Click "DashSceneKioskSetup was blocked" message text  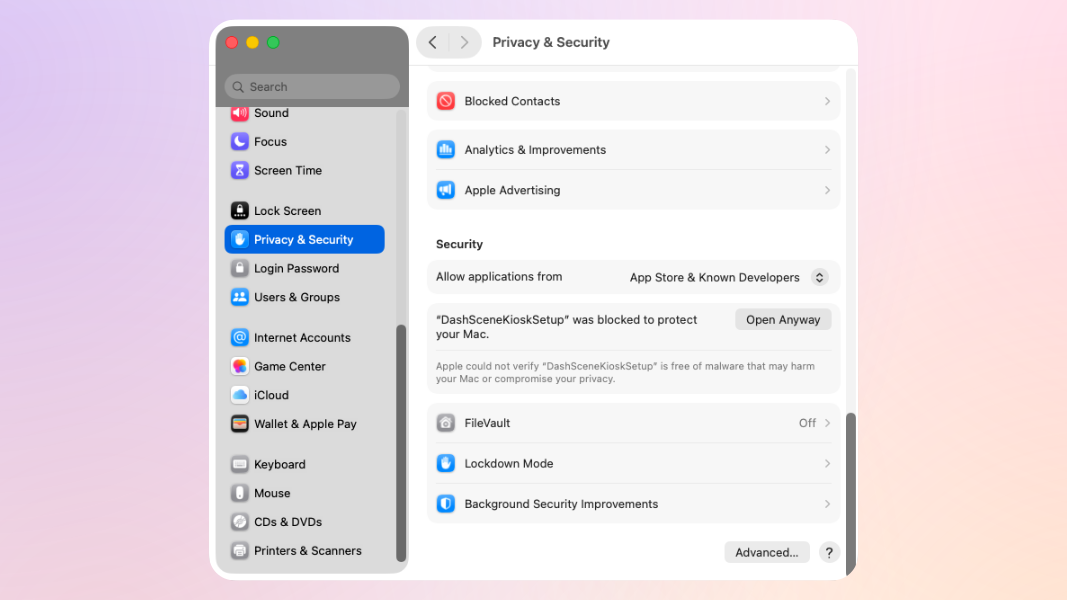tap(567, 327)
